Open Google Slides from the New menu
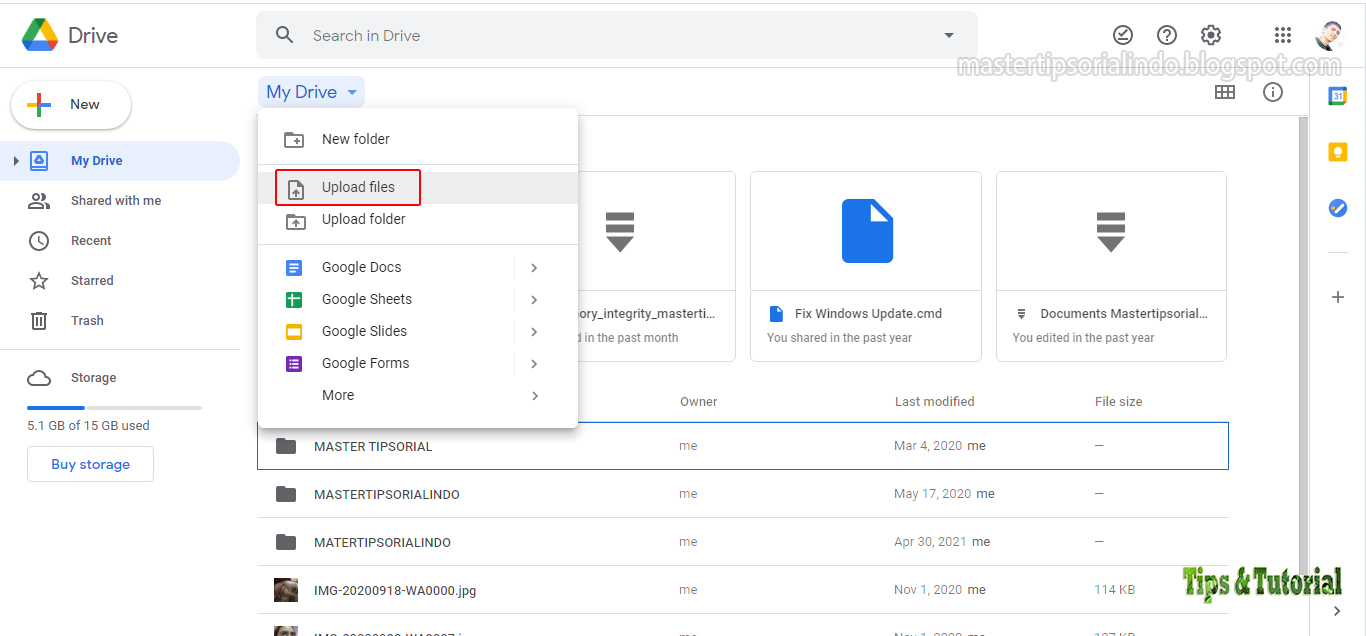Viewport: 1366px width, 636px height. pyautogui.click(x=364, y=331)
